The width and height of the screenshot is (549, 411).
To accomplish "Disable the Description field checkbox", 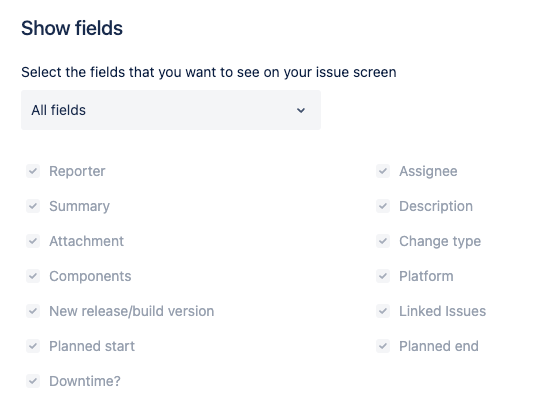I will pos(383,206).
